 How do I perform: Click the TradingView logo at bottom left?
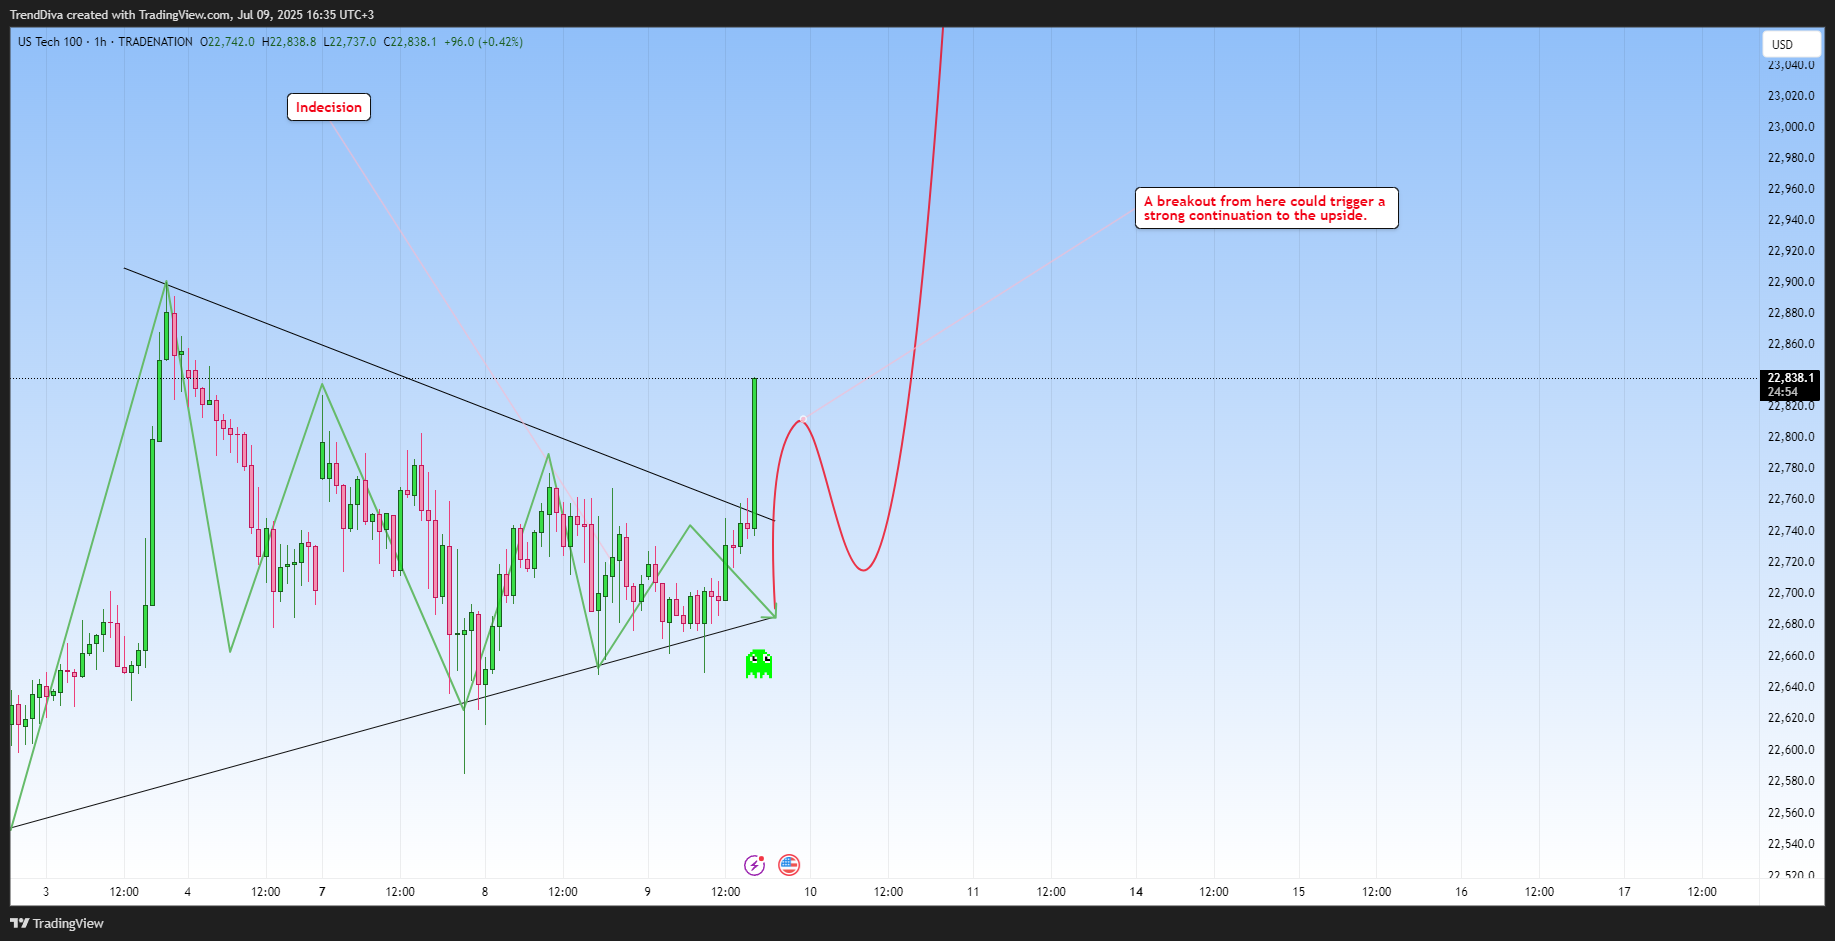tap(57, 923)
